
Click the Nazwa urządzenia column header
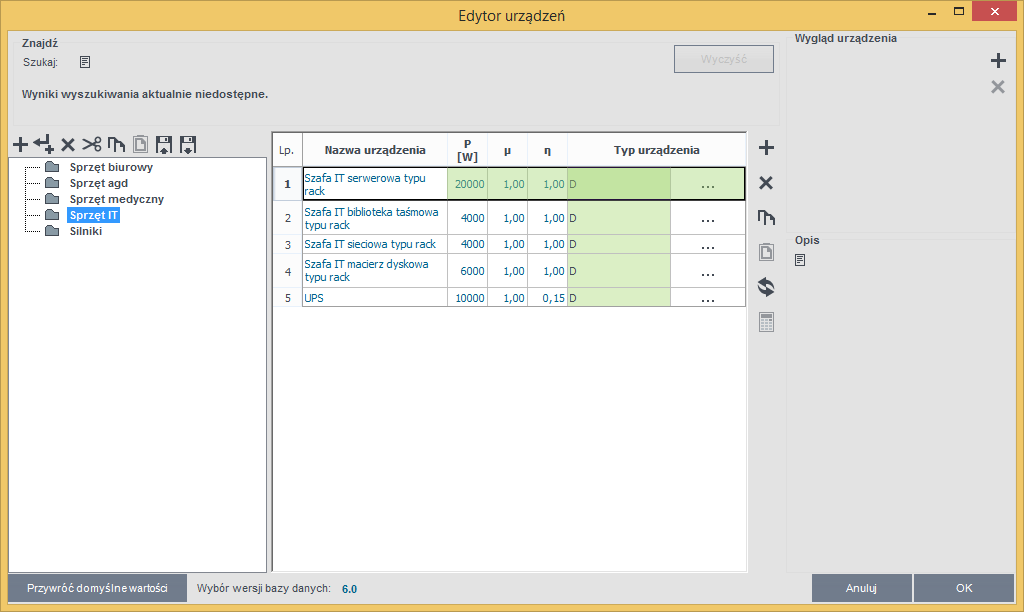coord(375,150)
